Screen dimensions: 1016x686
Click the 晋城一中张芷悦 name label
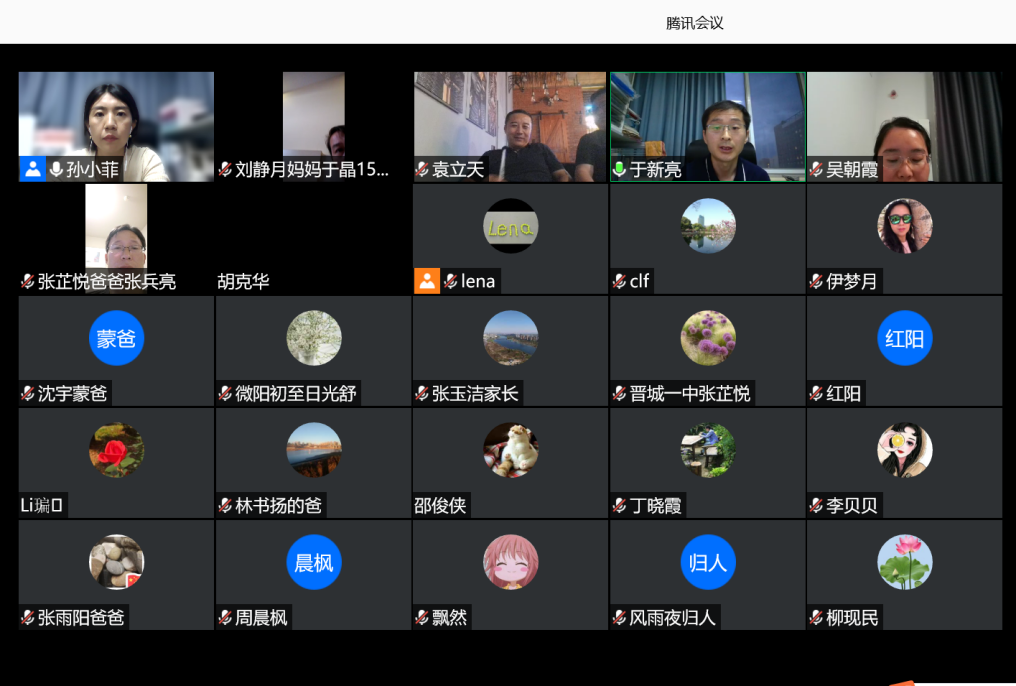click(690, 393)
